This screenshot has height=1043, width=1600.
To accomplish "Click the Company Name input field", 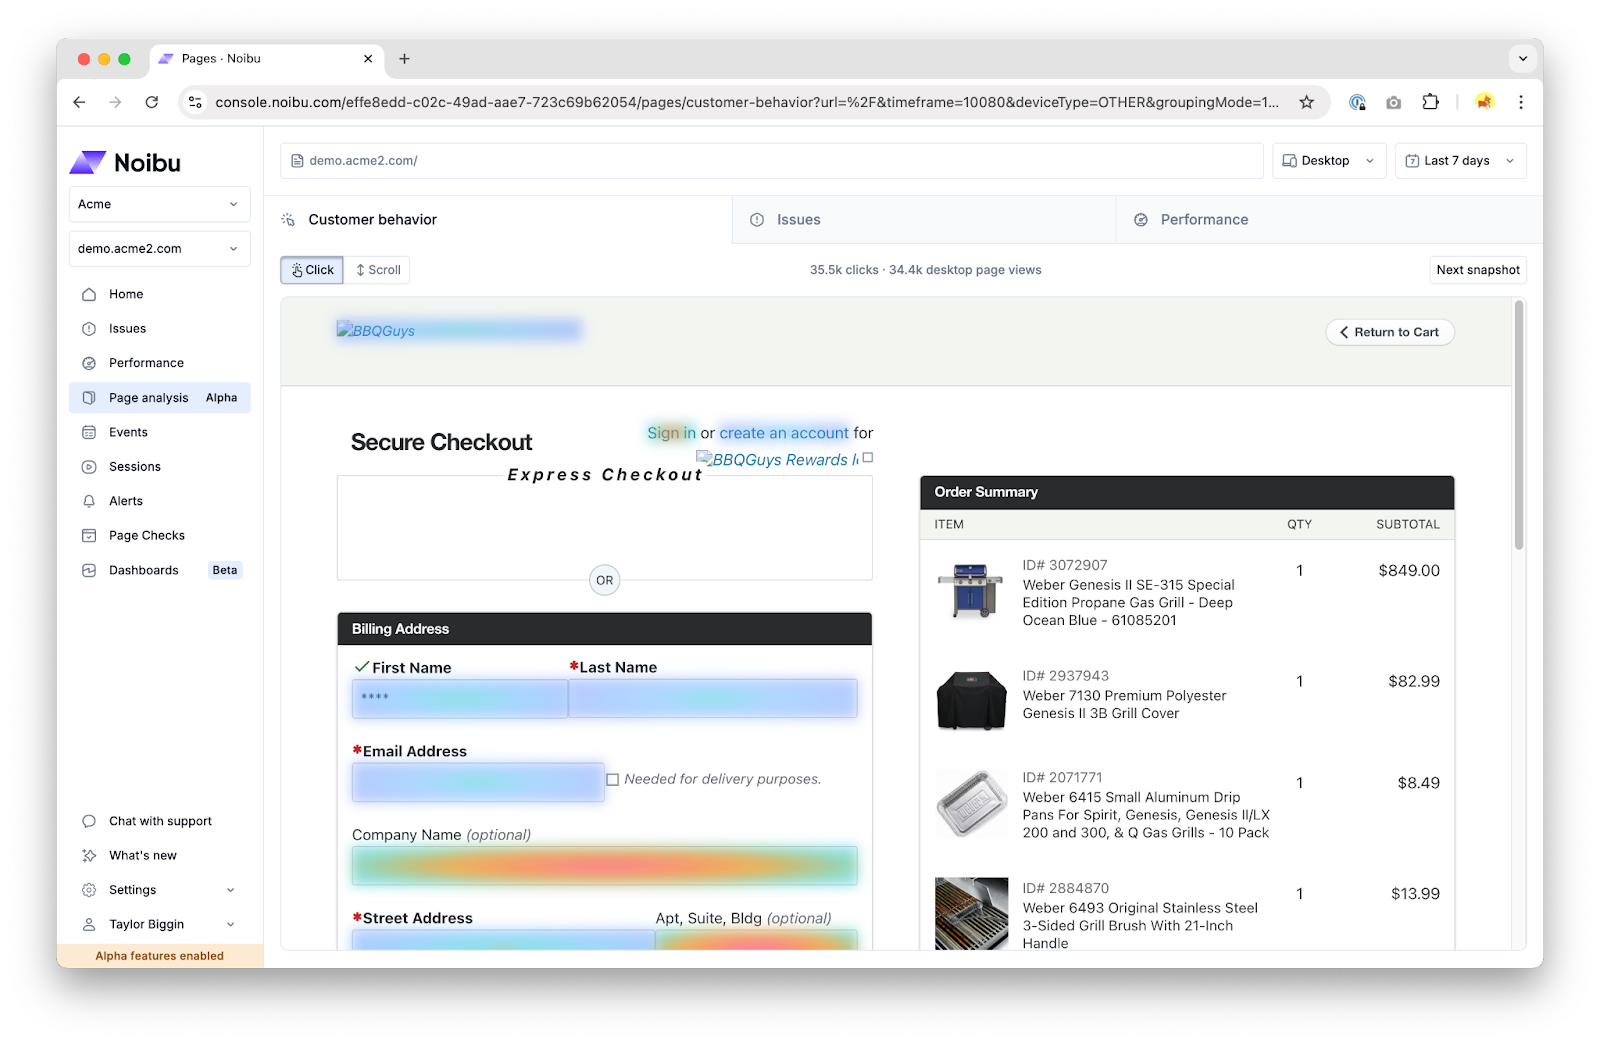I will point(605,866).
